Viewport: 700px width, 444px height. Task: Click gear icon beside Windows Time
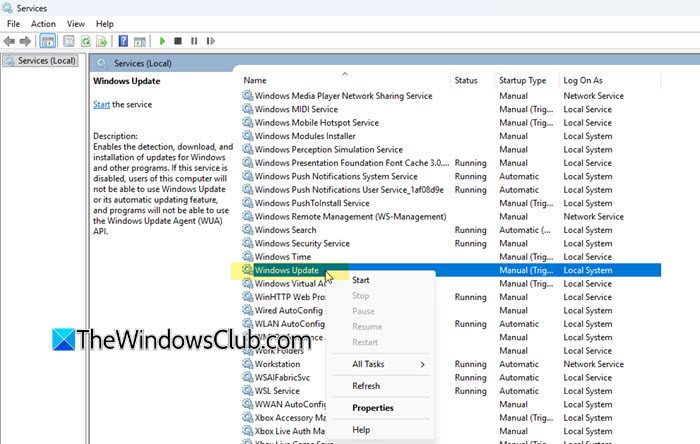click(247, 257)
